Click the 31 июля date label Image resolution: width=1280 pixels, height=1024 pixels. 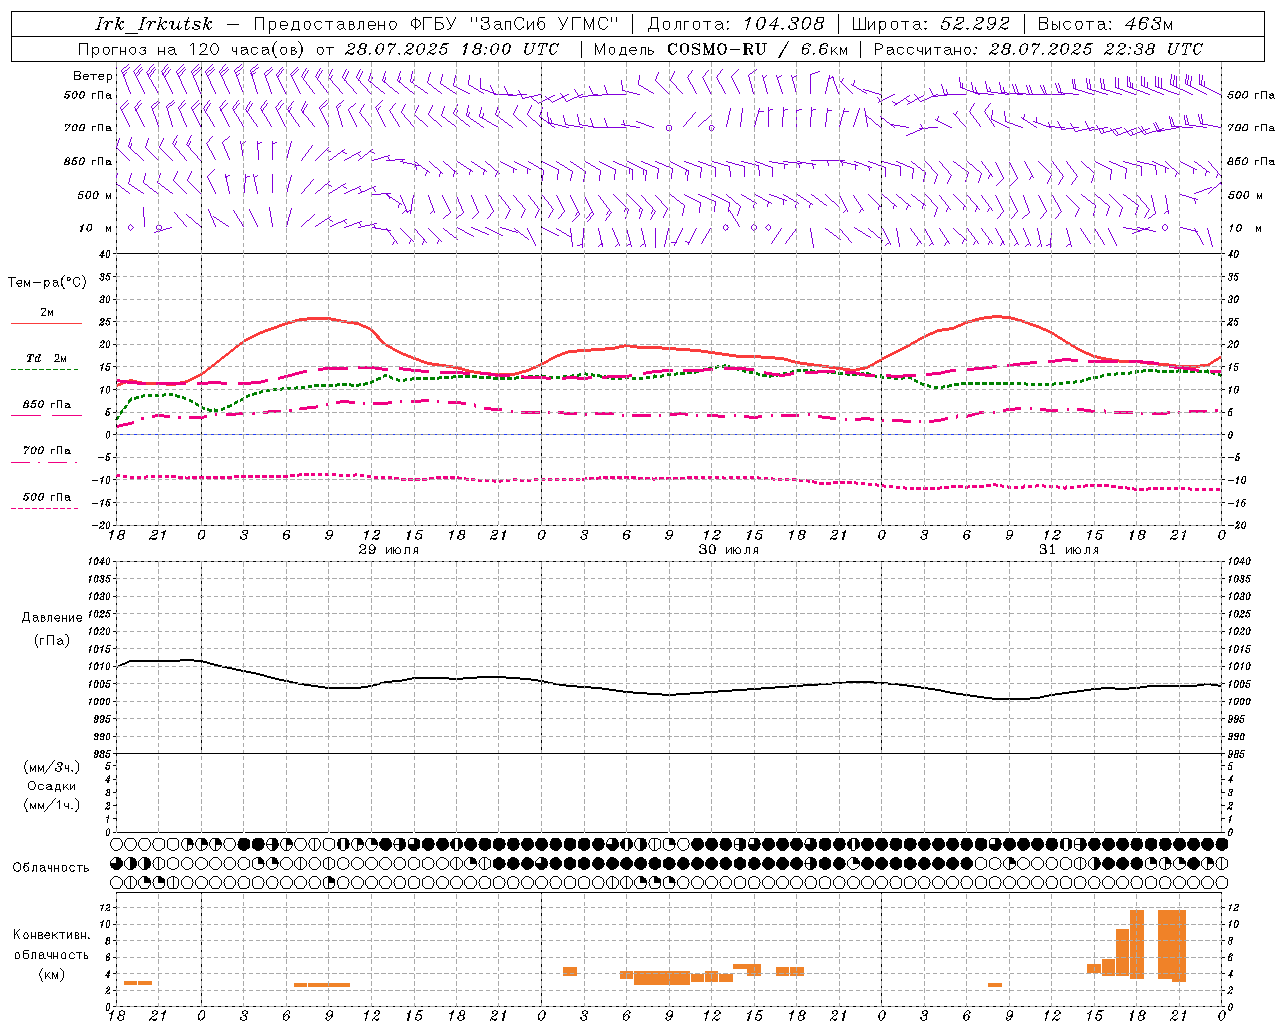pos(1068,550)
